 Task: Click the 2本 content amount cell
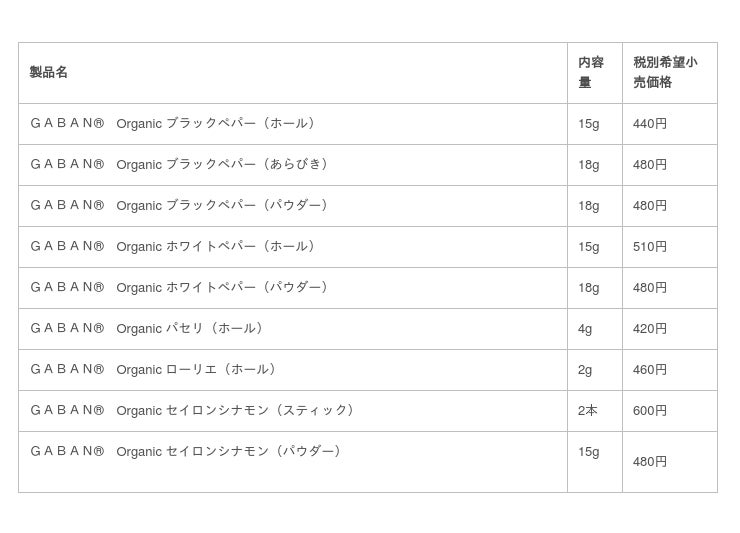587,411
